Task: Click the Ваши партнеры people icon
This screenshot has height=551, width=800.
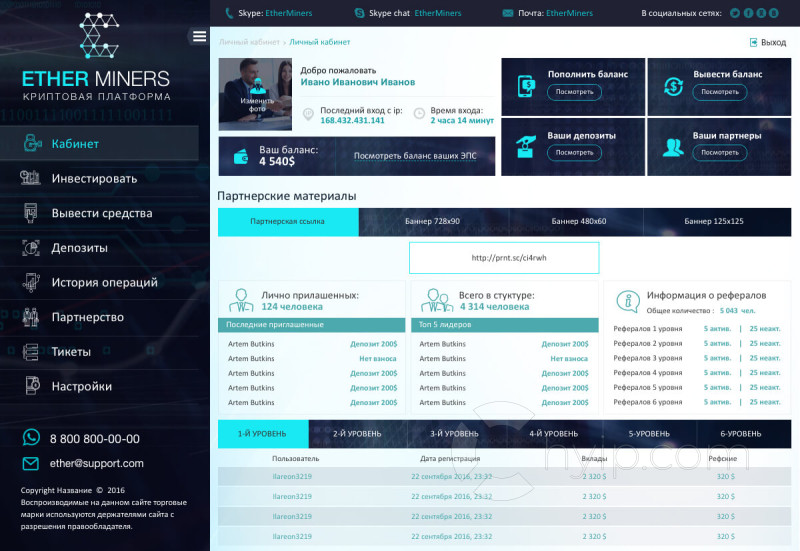Action: (673, 147)
